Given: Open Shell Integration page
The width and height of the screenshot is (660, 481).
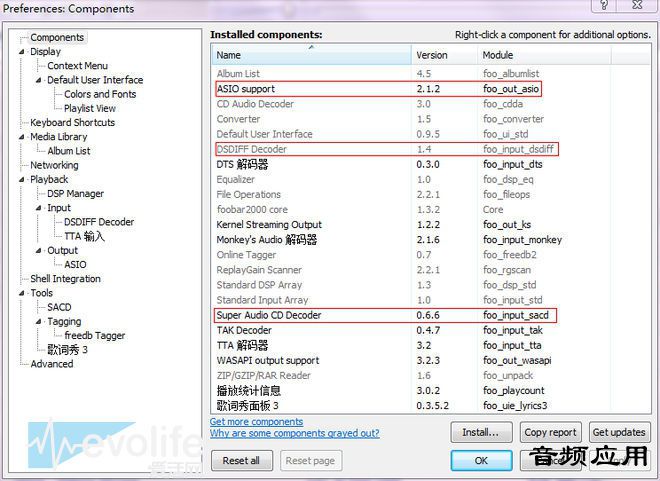Looking at the screenshot, I should [x=65, y=279].
